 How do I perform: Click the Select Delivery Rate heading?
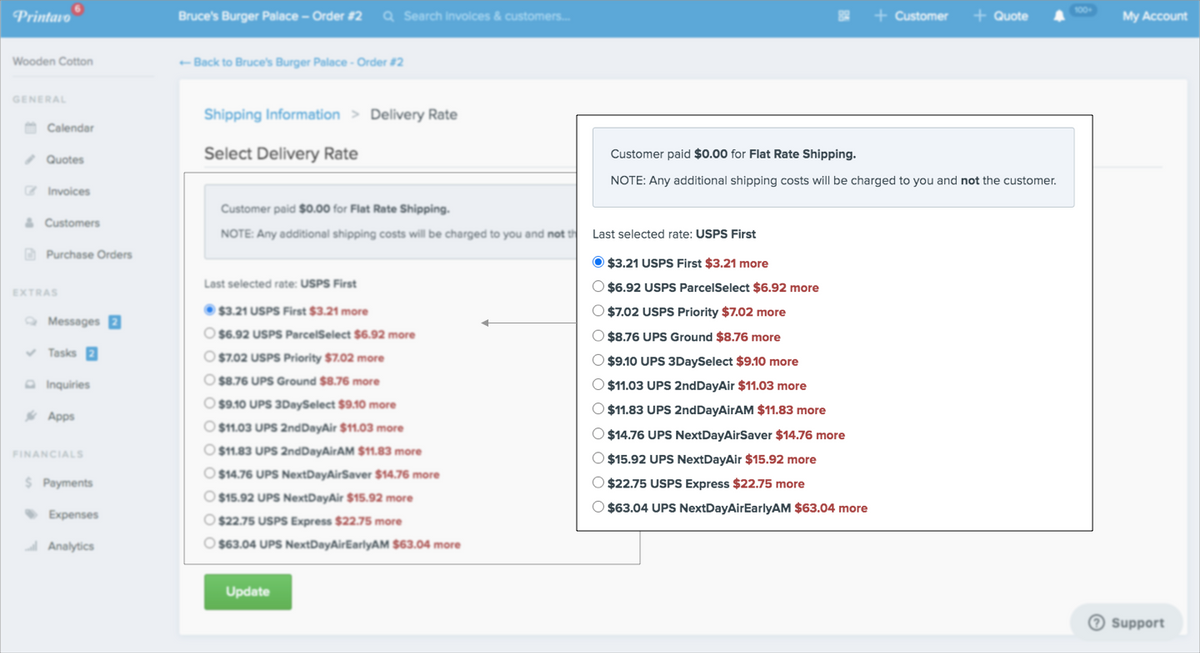(x=281, y=154)
